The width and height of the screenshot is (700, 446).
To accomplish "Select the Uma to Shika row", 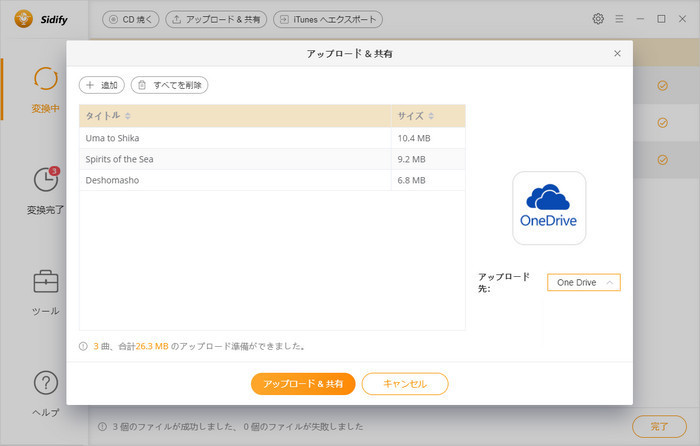I will (x=272, y=138).
